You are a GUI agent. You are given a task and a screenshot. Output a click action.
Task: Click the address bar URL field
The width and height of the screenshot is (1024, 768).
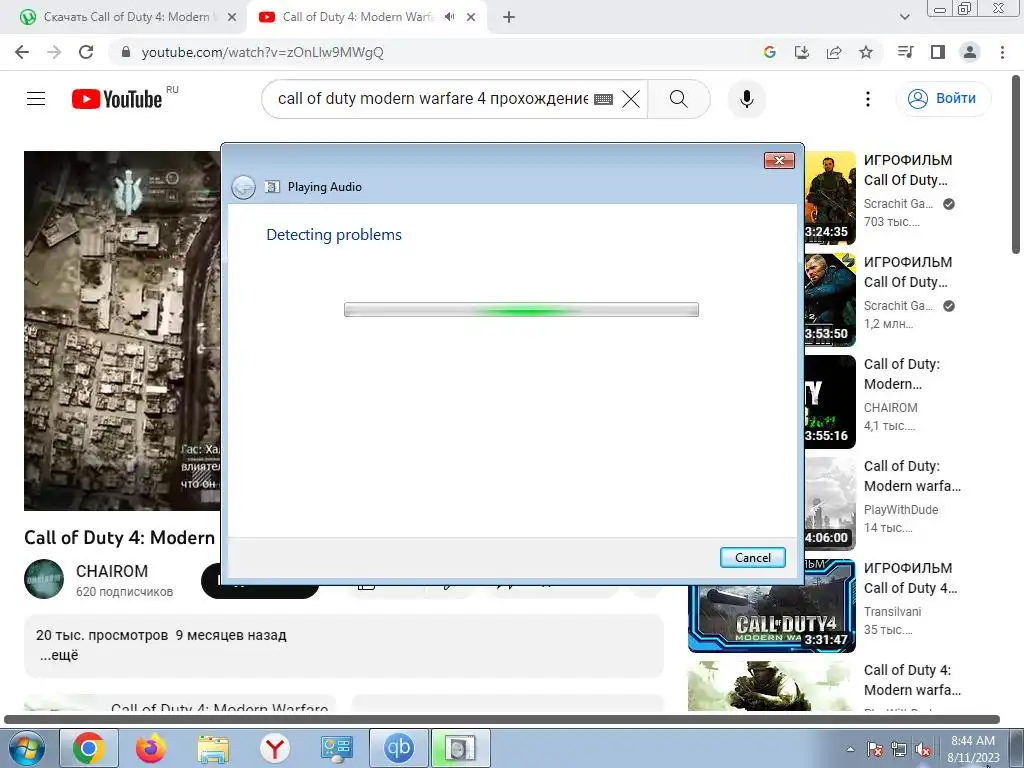(431, 52)
